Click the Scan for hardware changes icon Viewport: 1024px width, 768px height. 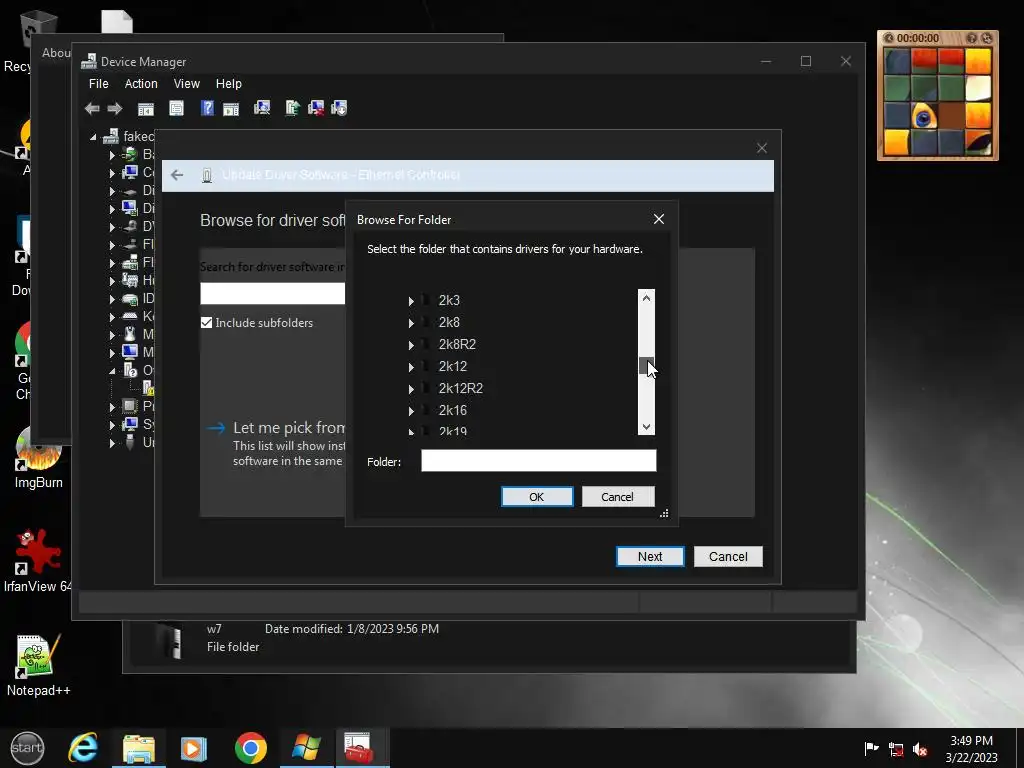coord(262,108)
